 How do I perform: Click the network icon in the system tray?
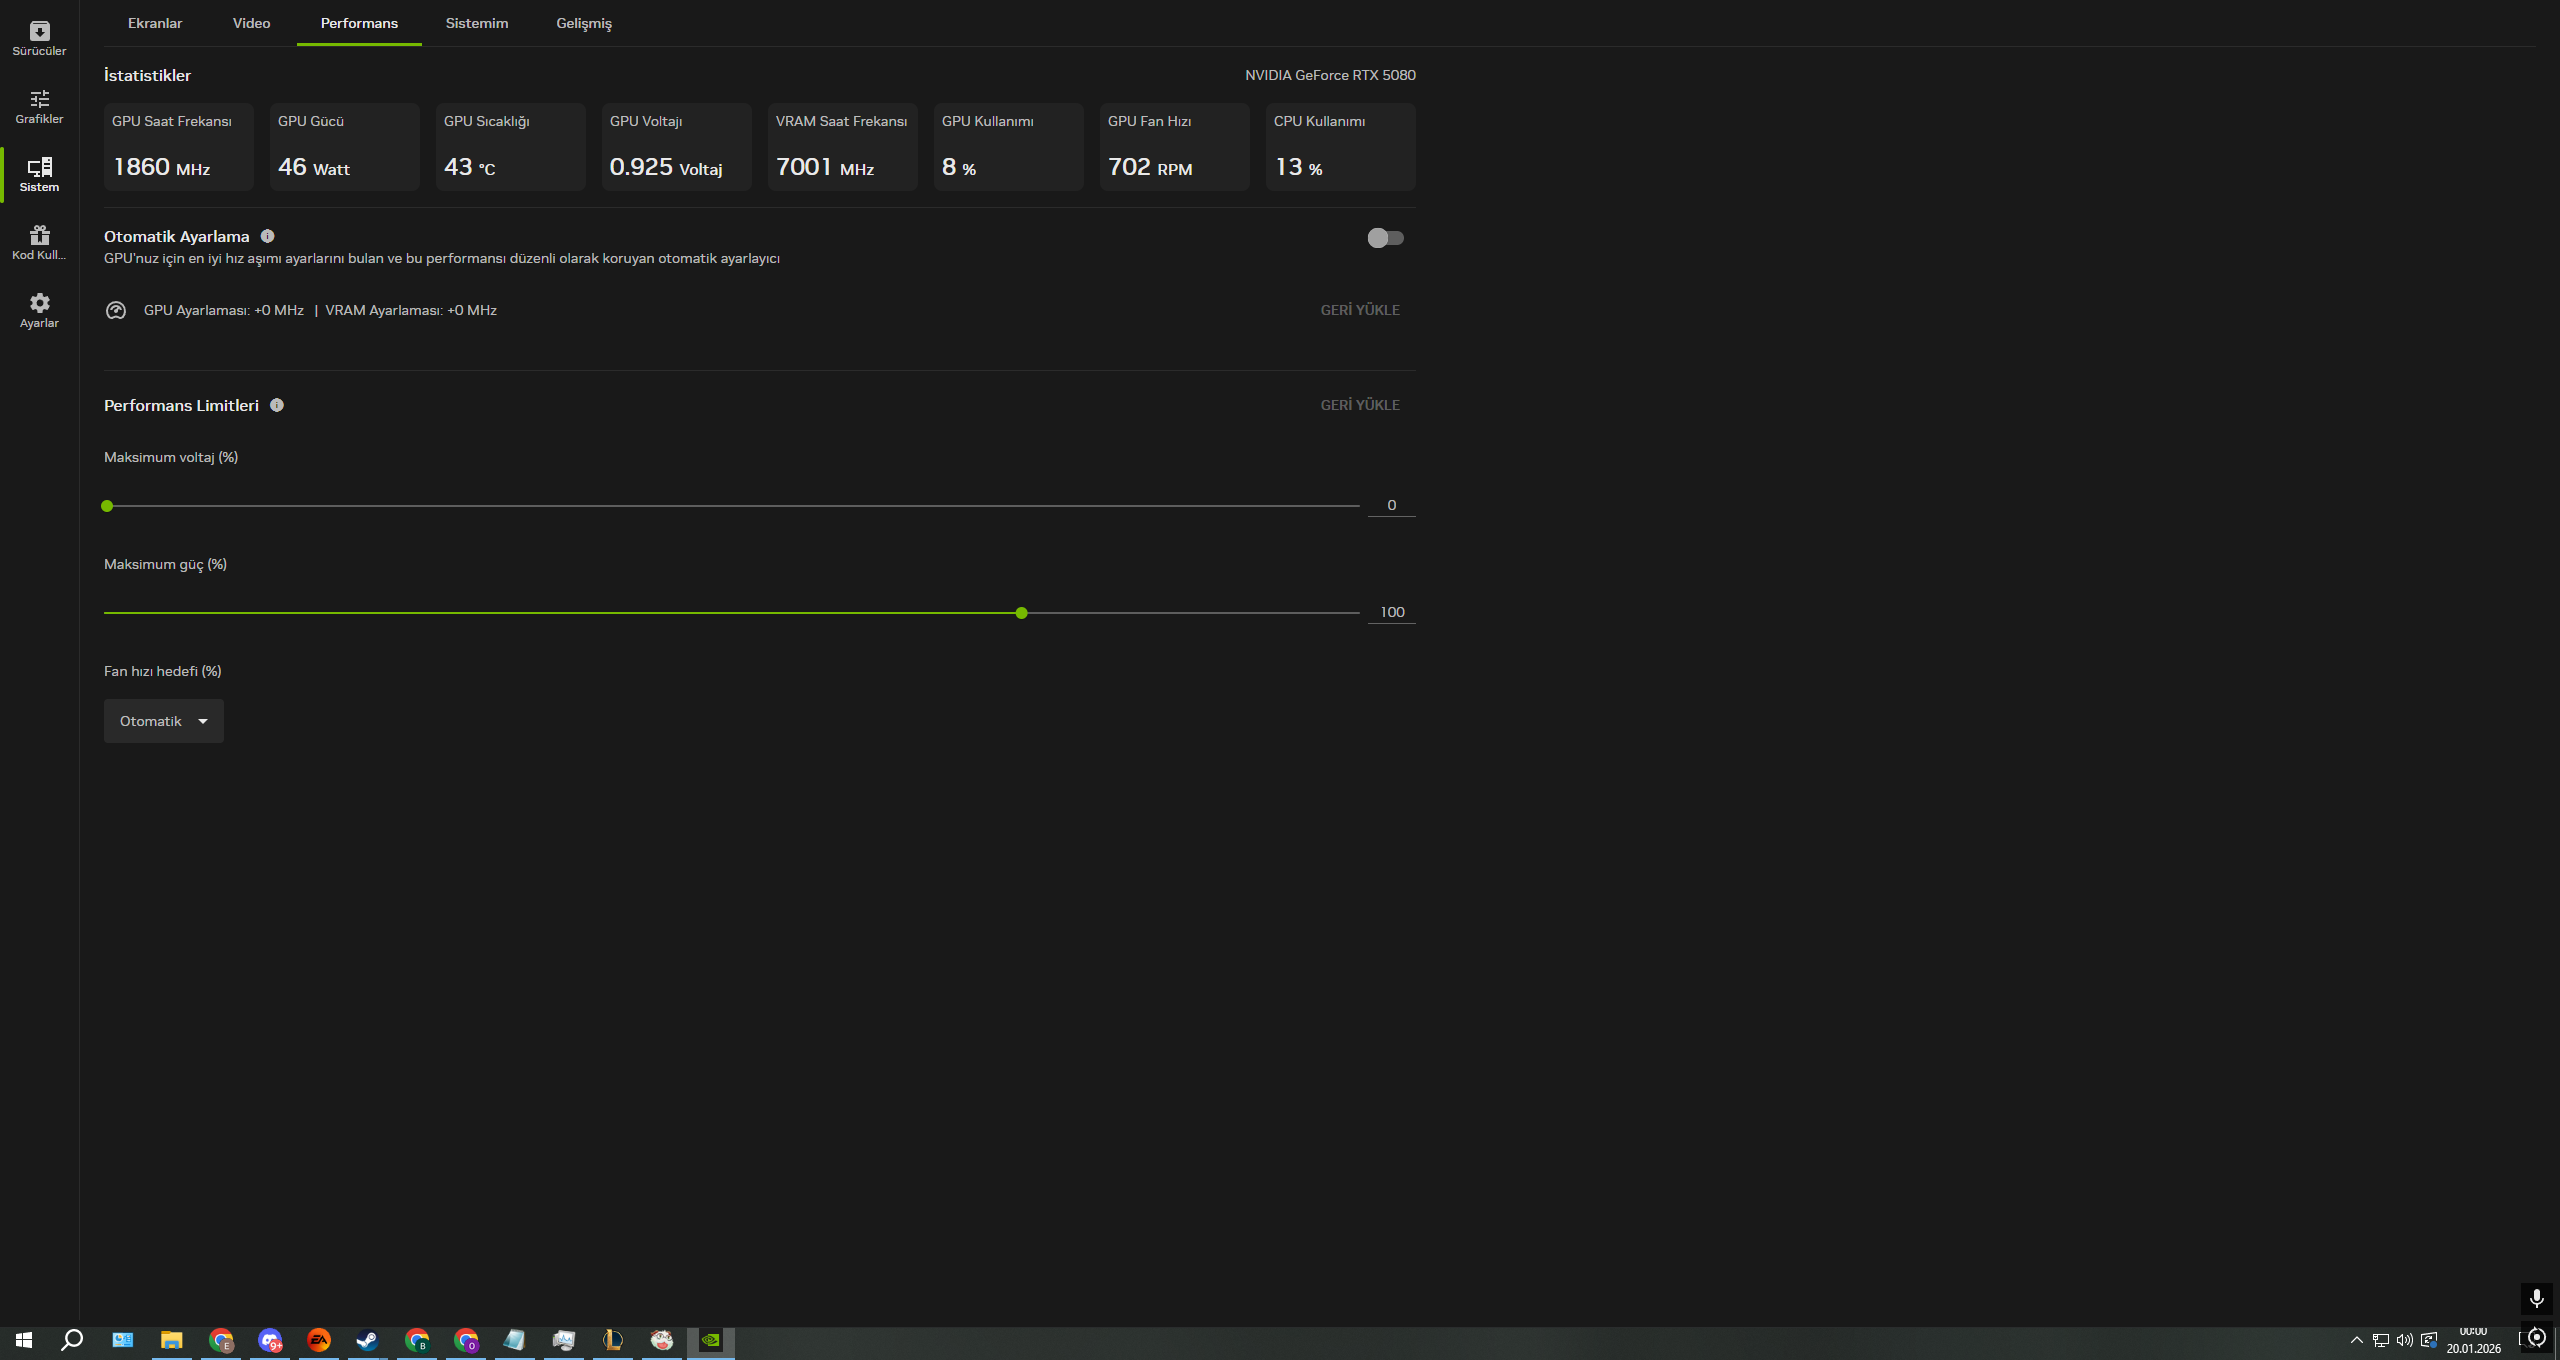click(x=2381, y=1340)
